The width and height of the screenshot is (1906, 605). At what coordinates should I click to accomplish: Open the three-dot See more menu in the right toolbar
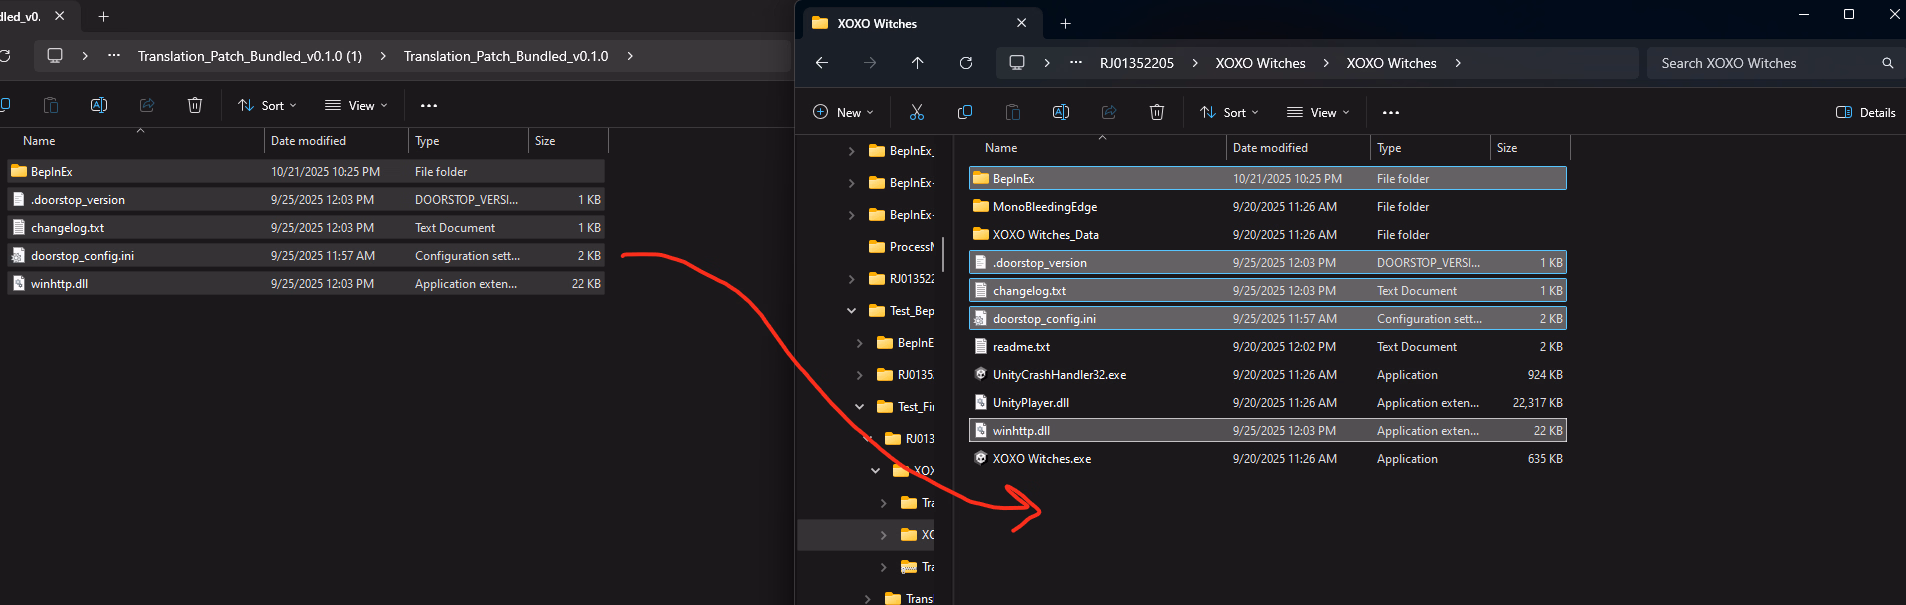click(1390, 112)
